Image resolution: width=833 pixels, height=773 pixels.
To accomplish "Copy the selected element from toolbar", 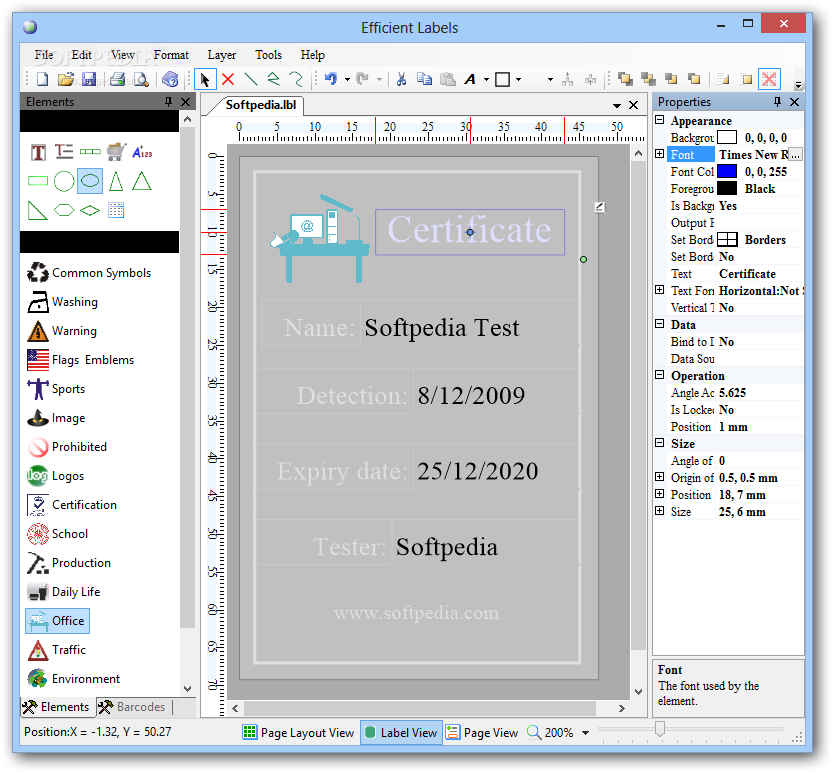I will (424, 80).
